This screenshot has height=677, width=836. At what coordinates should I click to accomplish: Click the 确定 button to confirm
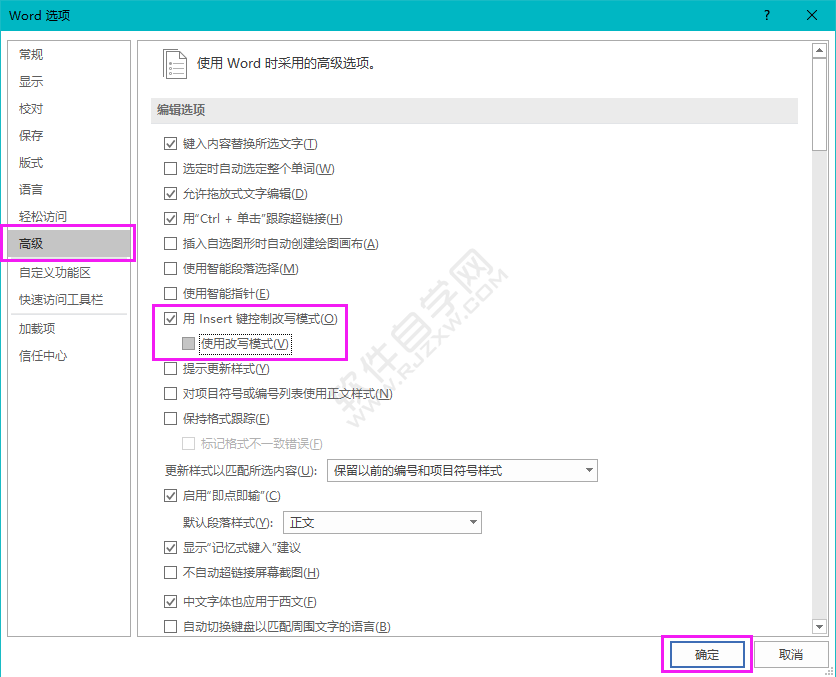tap(706, 654)
